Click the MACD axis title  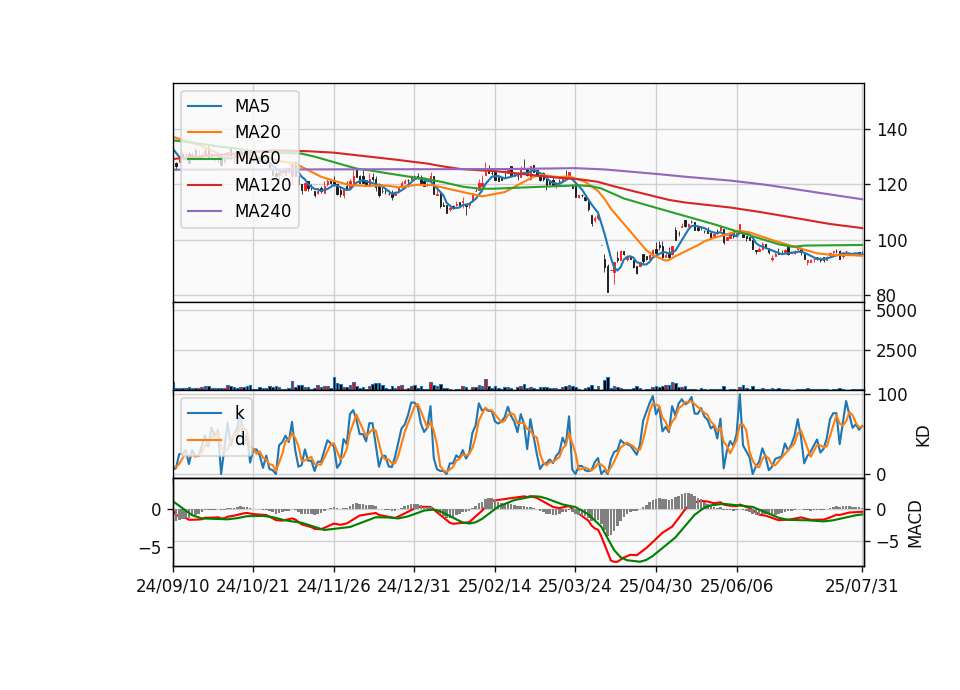point(915,524)
